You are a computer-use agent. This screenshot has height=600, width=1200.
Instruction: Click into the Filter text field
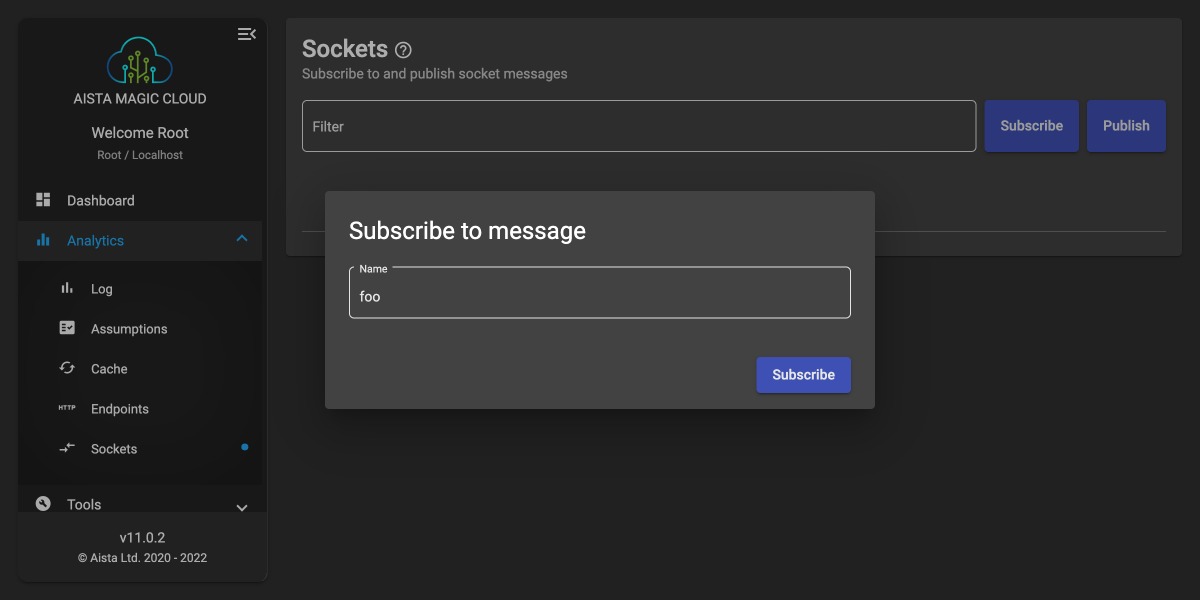click(638, 126)
